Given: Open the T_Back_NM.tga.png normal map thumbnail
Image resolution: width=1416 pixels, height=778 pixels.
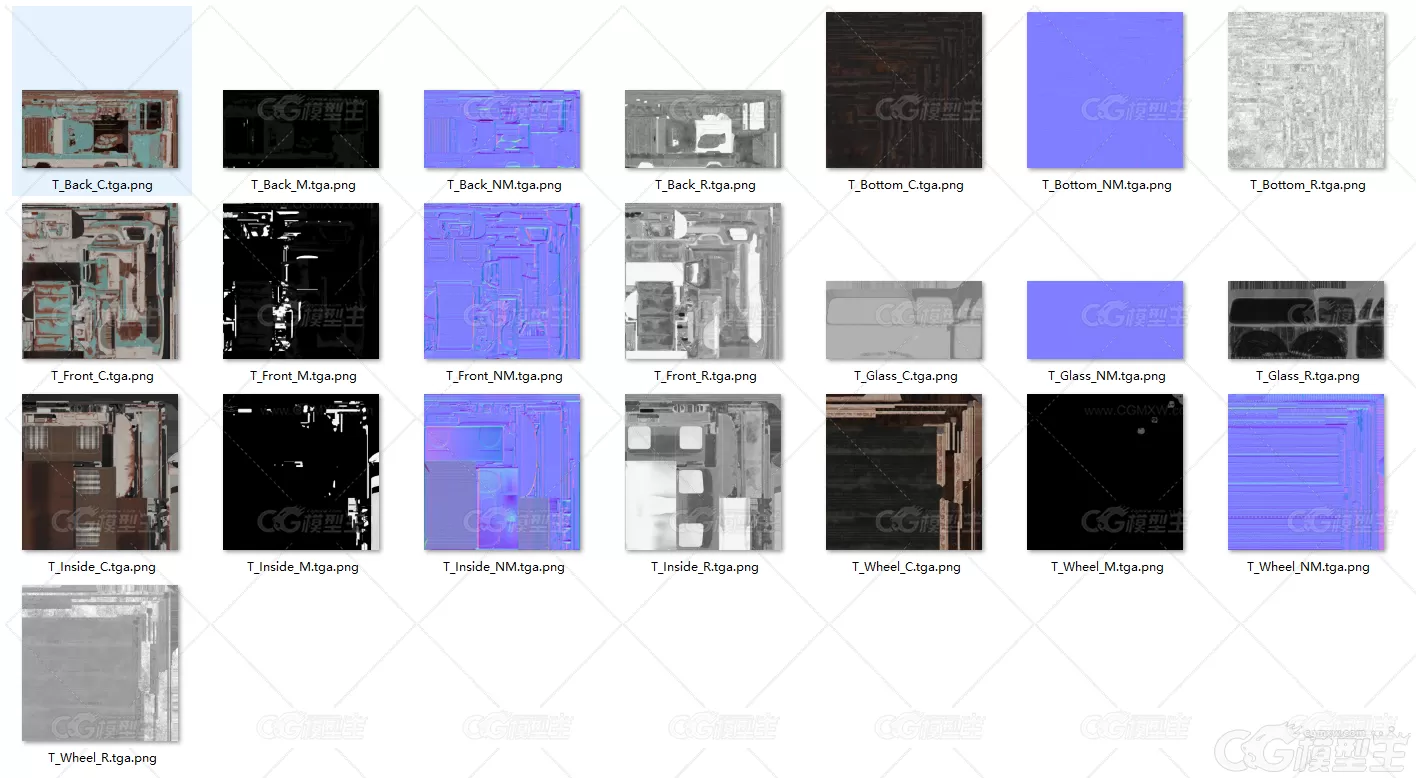Looking at the screenshot, I should [502, 129].
